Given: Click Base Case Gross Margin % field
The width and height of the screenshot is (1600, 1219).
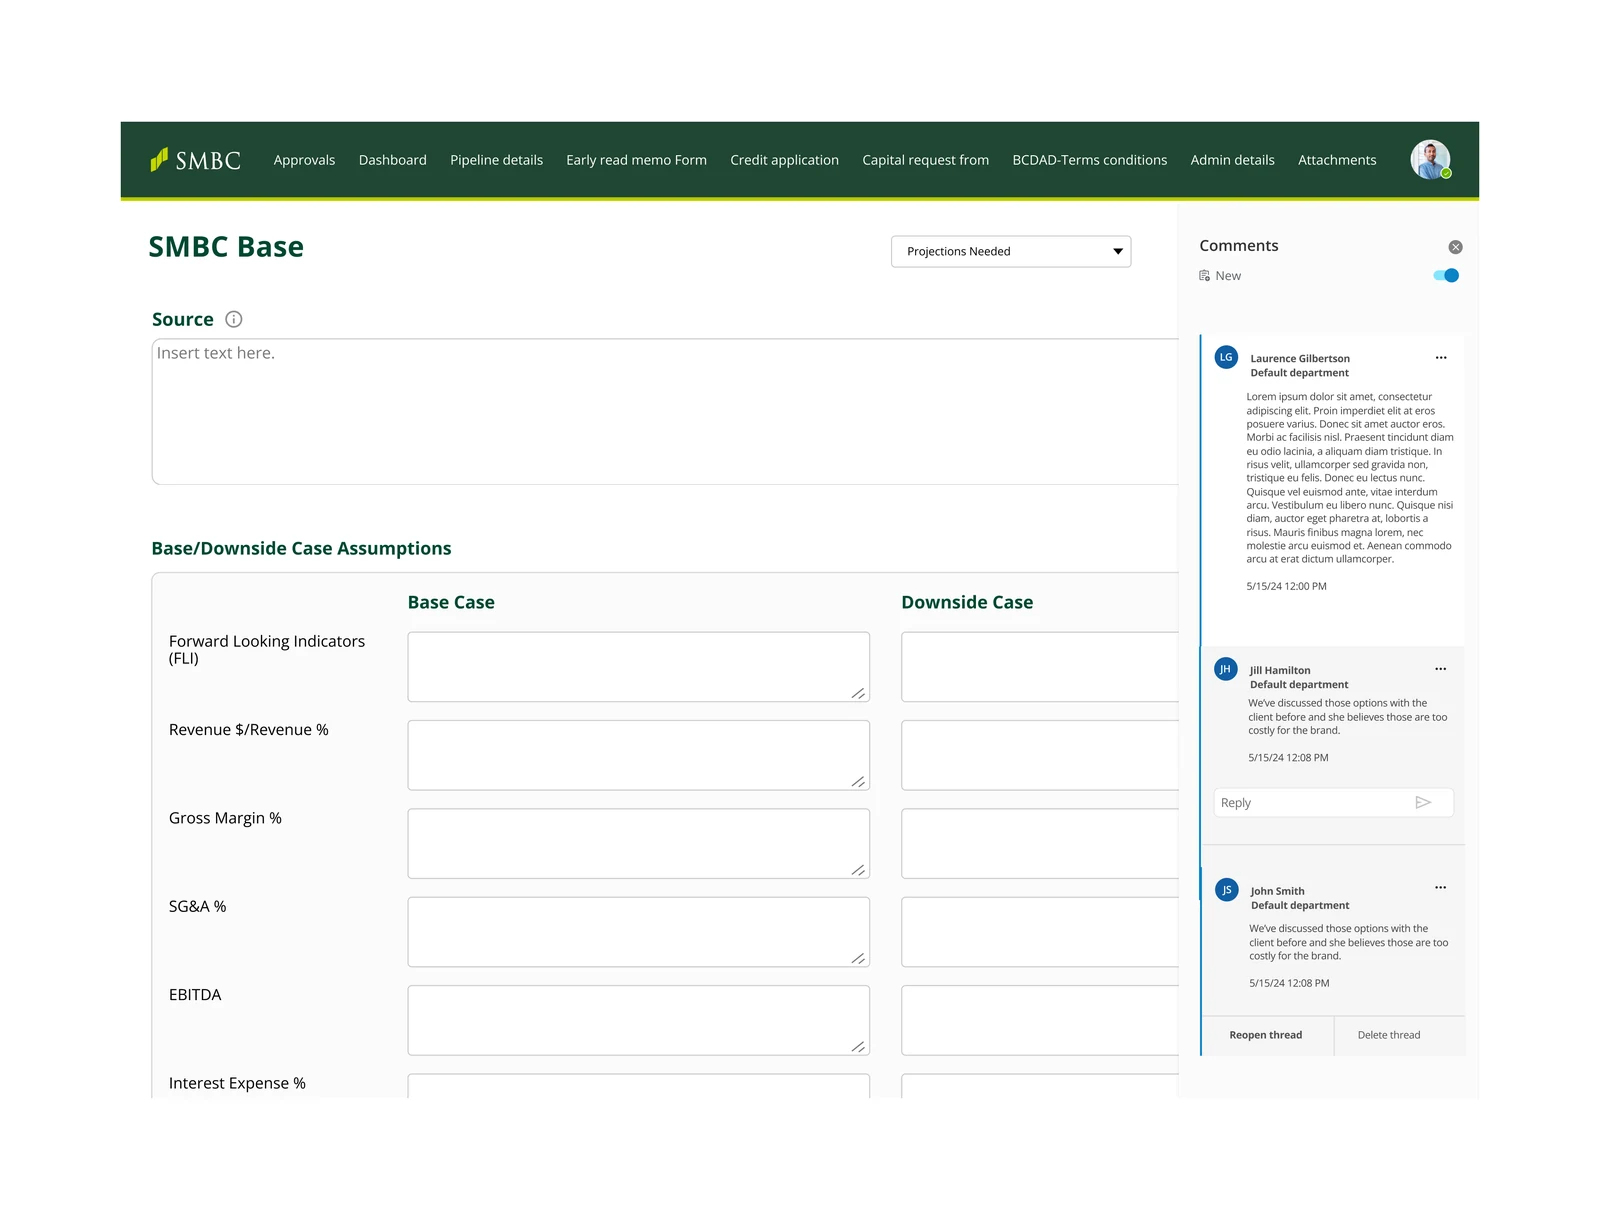Looking at the screenshot, I should 638,844.
